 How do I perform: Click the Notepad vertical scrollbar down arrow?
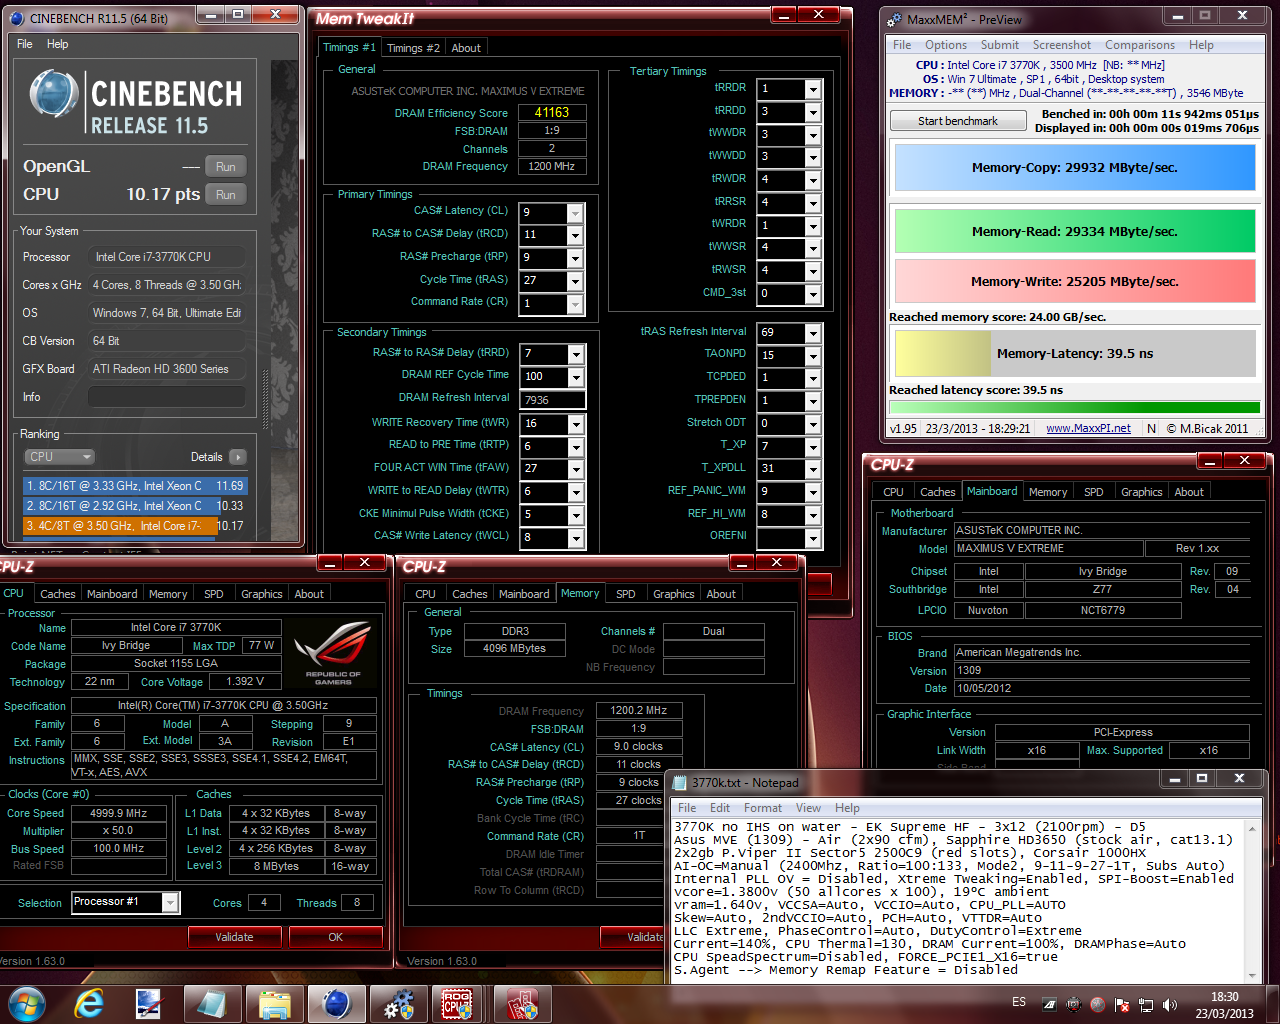[x=1253, y=976]
